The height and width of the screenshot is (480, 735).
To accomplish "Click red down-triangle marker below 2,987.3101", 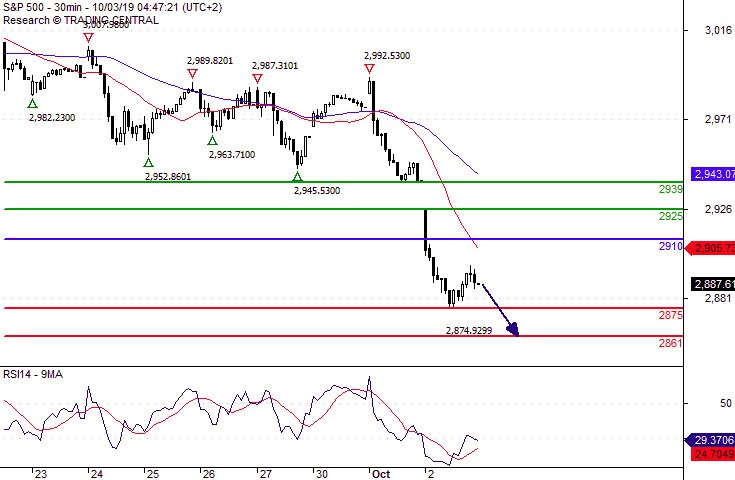I will pyautogui.click(x=257, y=78).
